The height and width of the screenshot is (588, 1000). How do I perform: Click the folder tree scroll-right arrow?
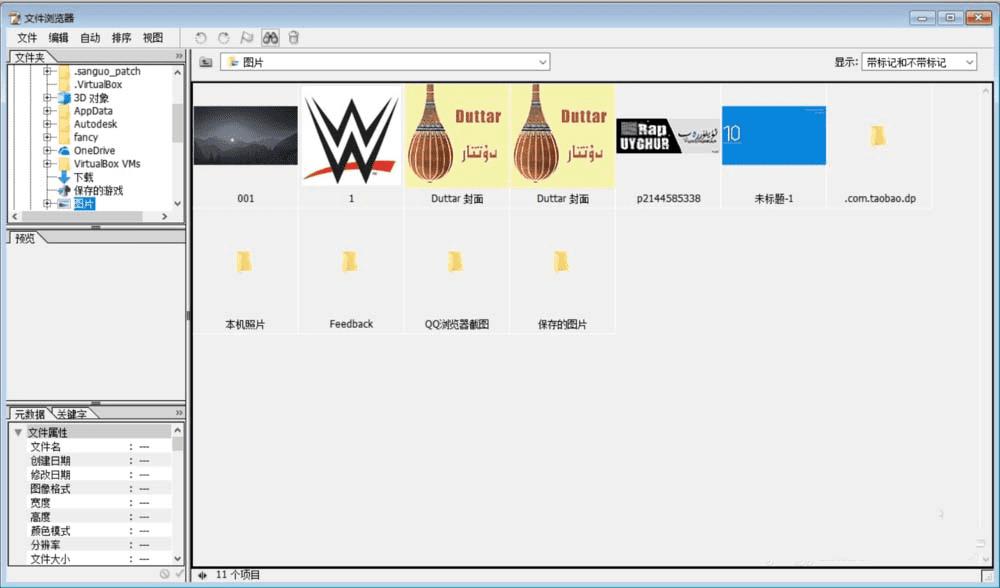165,217
